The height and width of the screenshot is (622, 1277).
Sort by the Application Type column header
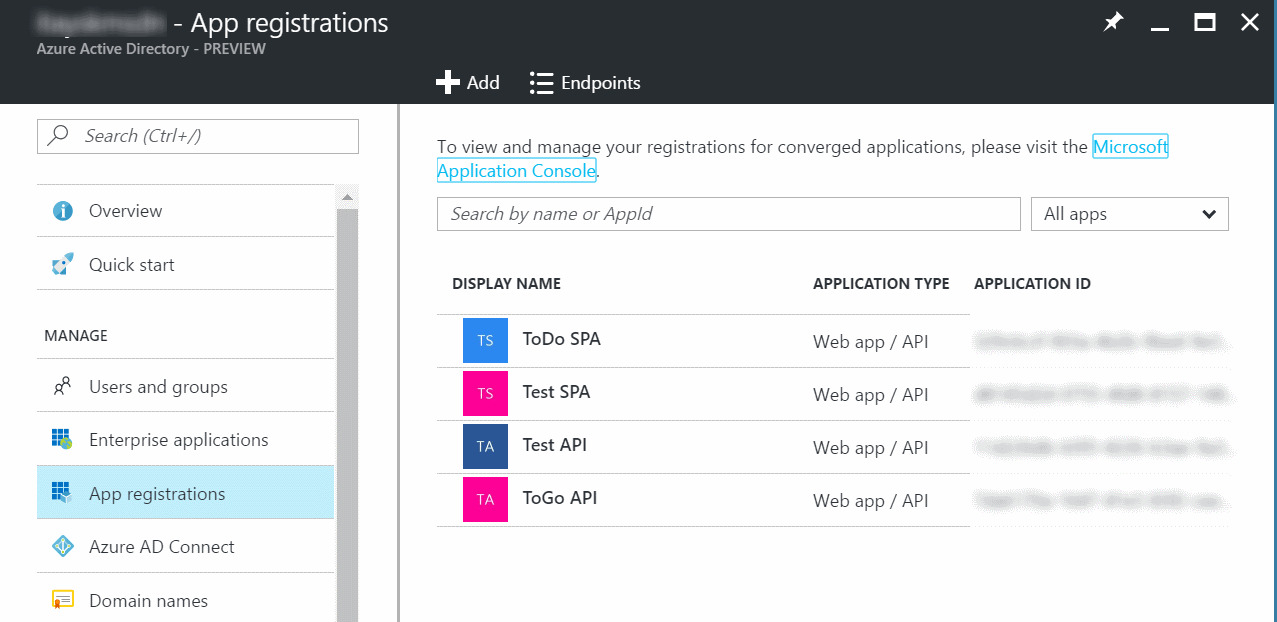[x=881, y=284]
